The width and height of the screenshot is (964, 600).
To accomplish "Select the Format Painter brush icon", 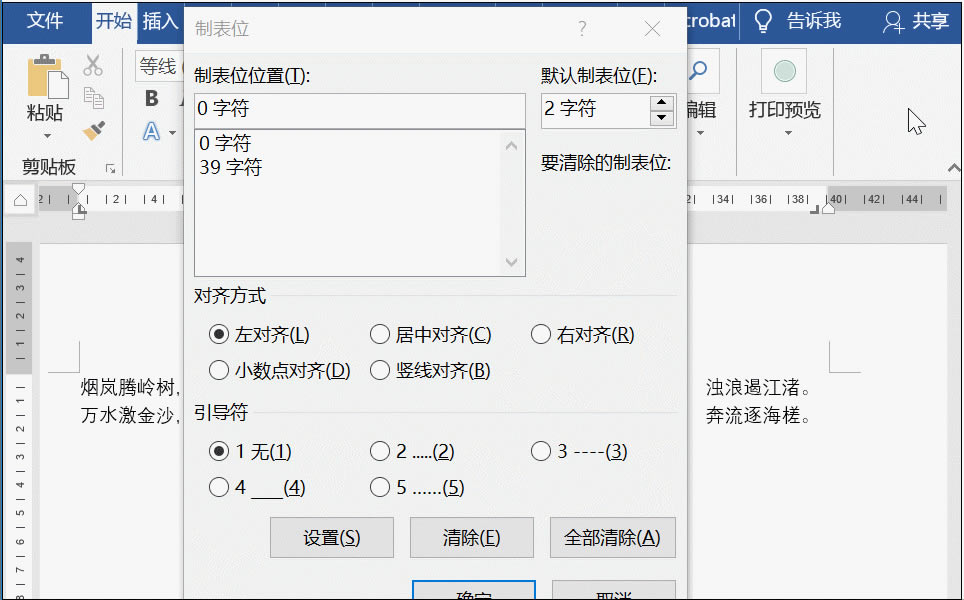I will (93, 130).
